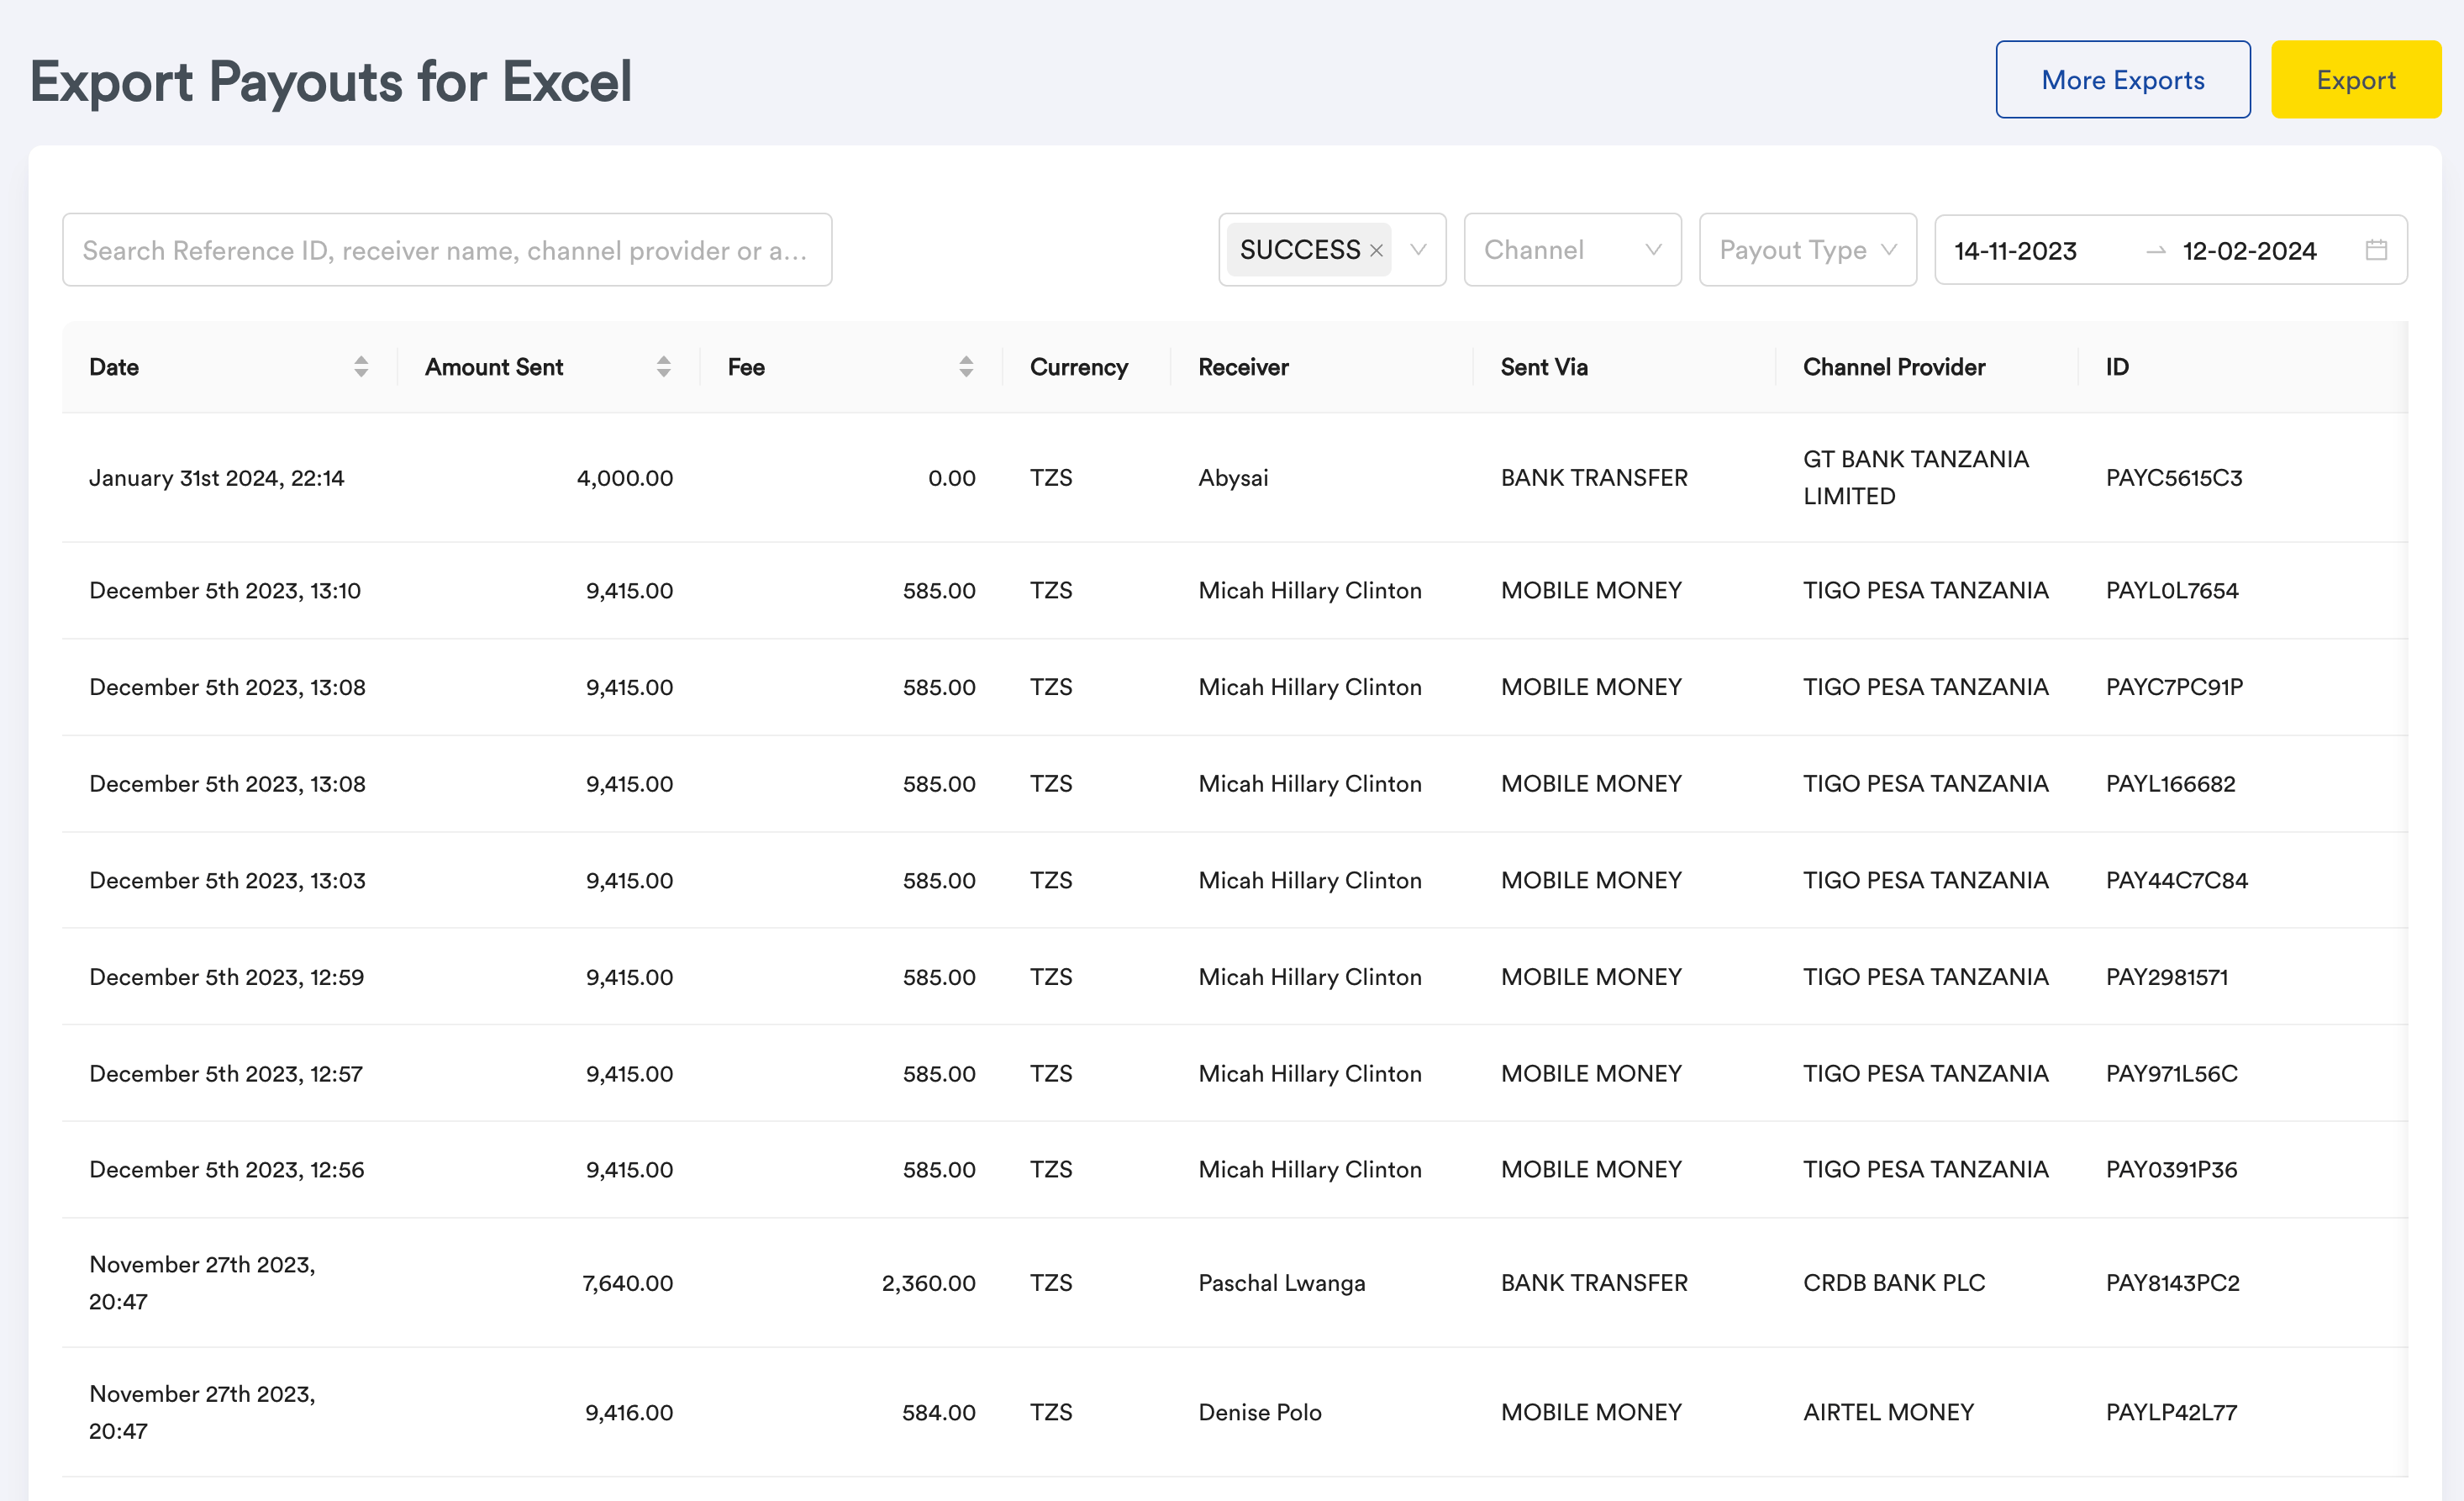Click the 4,000.00 amount cell
This screenshot has width=2464, height=1501.
pos(625,478)
